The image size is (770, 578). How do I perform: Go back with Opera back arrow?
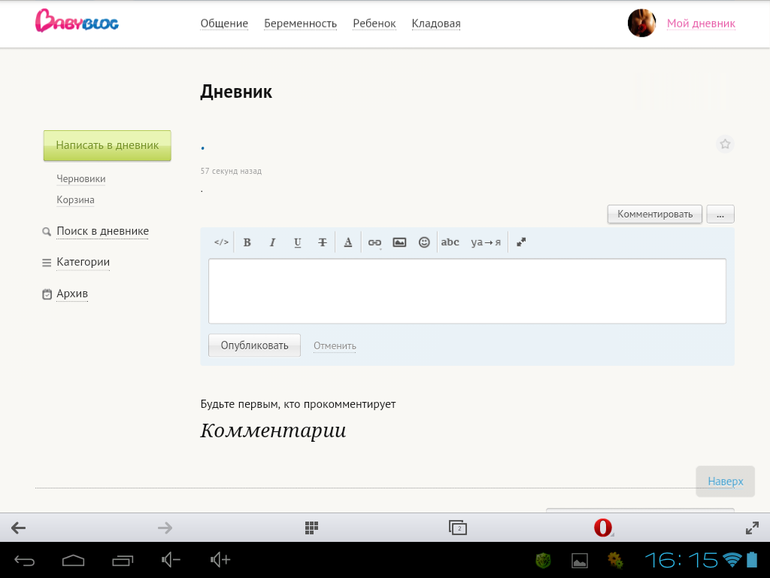19,528
